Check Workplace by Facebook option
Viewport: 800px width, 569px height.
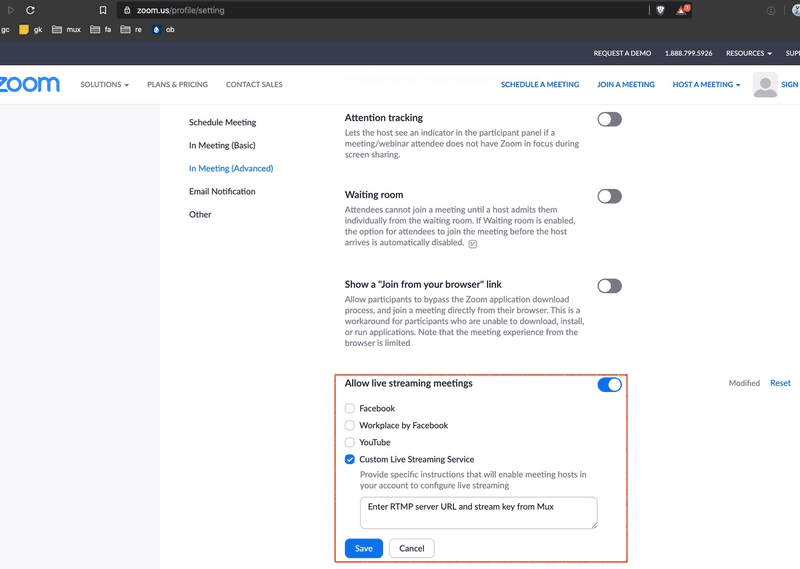[349, 425]
